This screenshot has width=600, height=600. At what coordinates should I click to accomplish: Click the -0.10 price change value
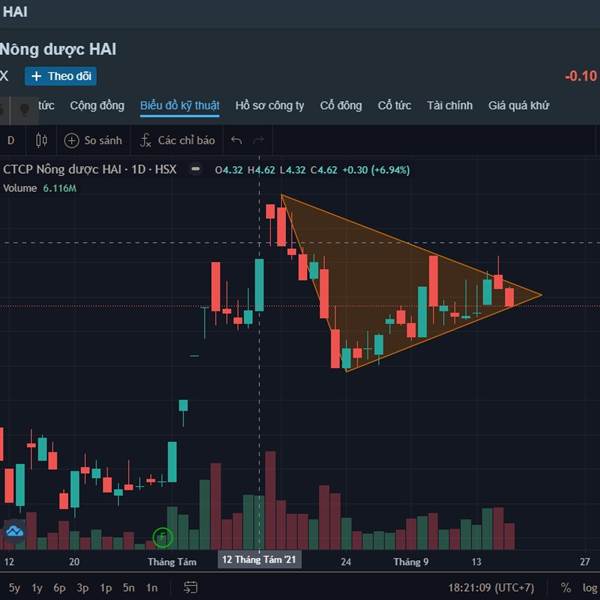point(581,76)
